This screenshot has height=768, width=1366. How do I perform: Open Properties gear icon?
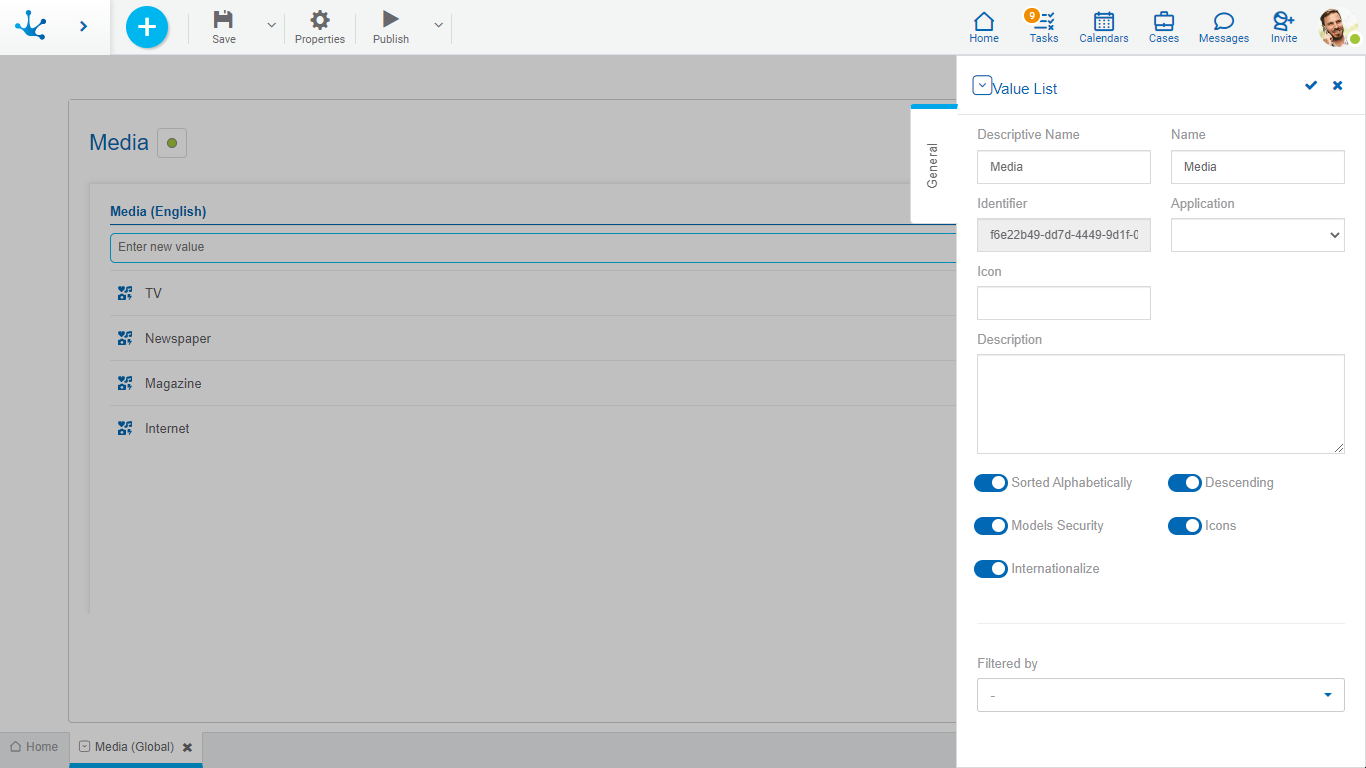tap(320, 20)
